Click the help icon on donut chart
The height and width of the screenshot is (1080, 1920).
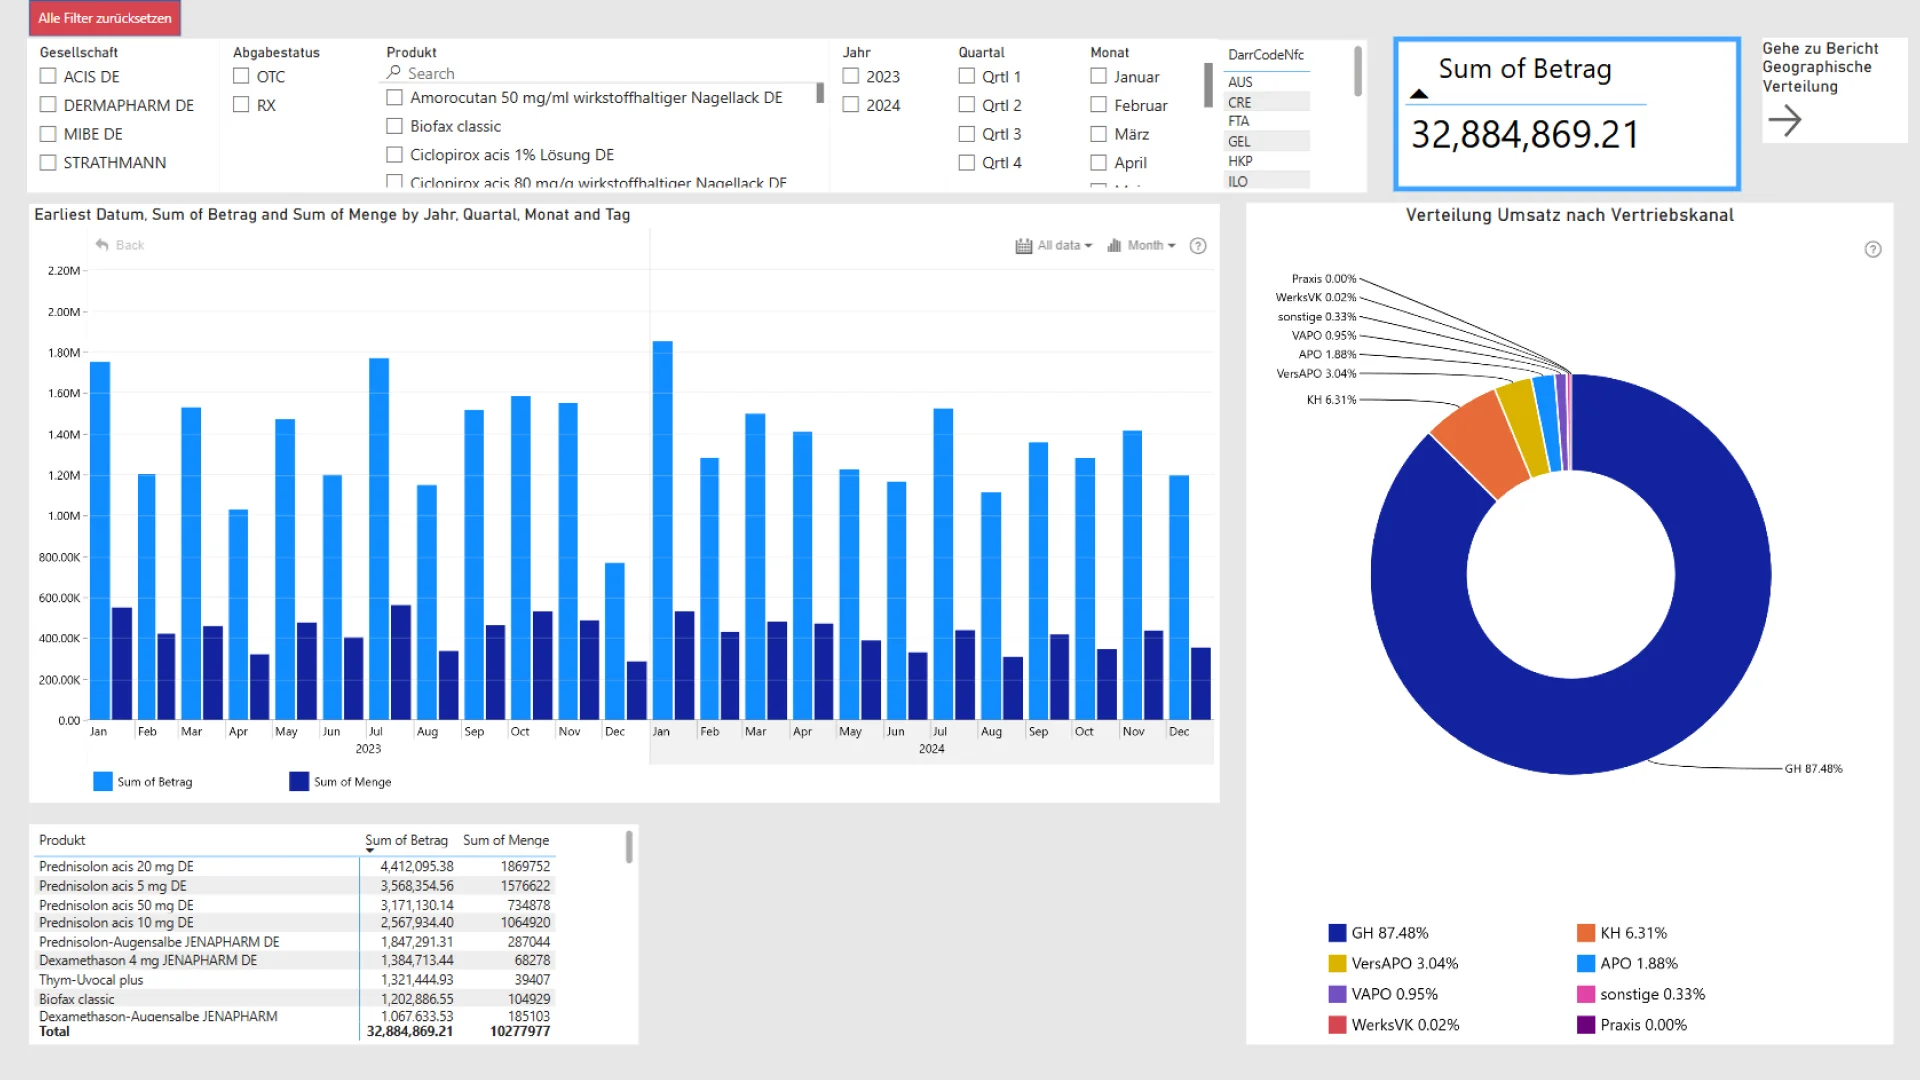coord(1873,250)
